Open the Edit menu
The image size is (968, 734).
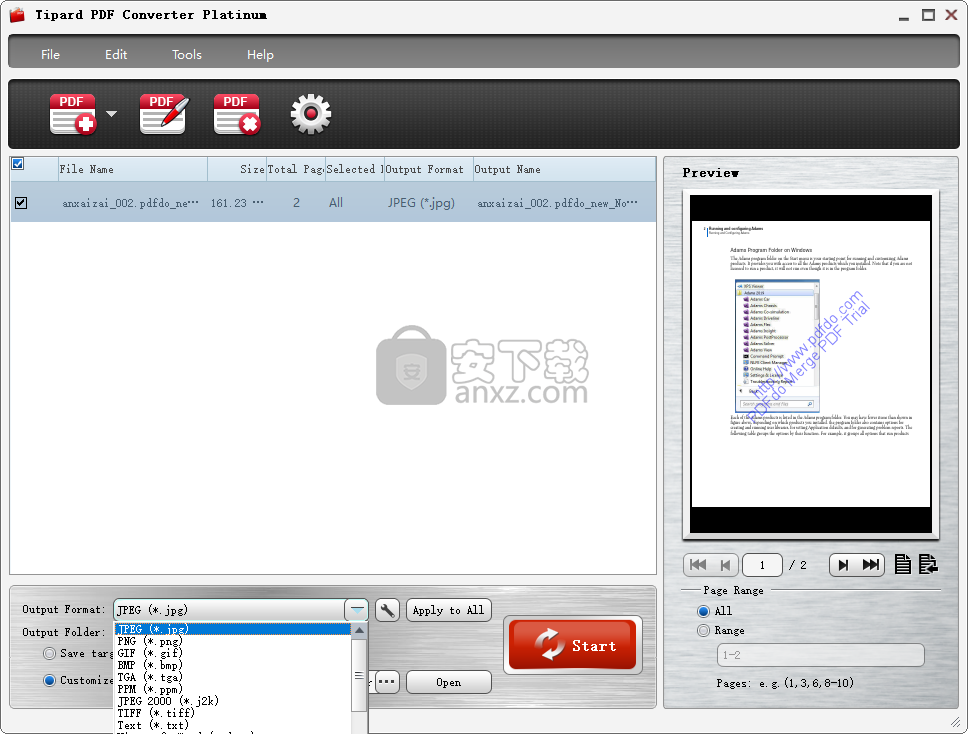pyautogui.click(x=116, y=54)
